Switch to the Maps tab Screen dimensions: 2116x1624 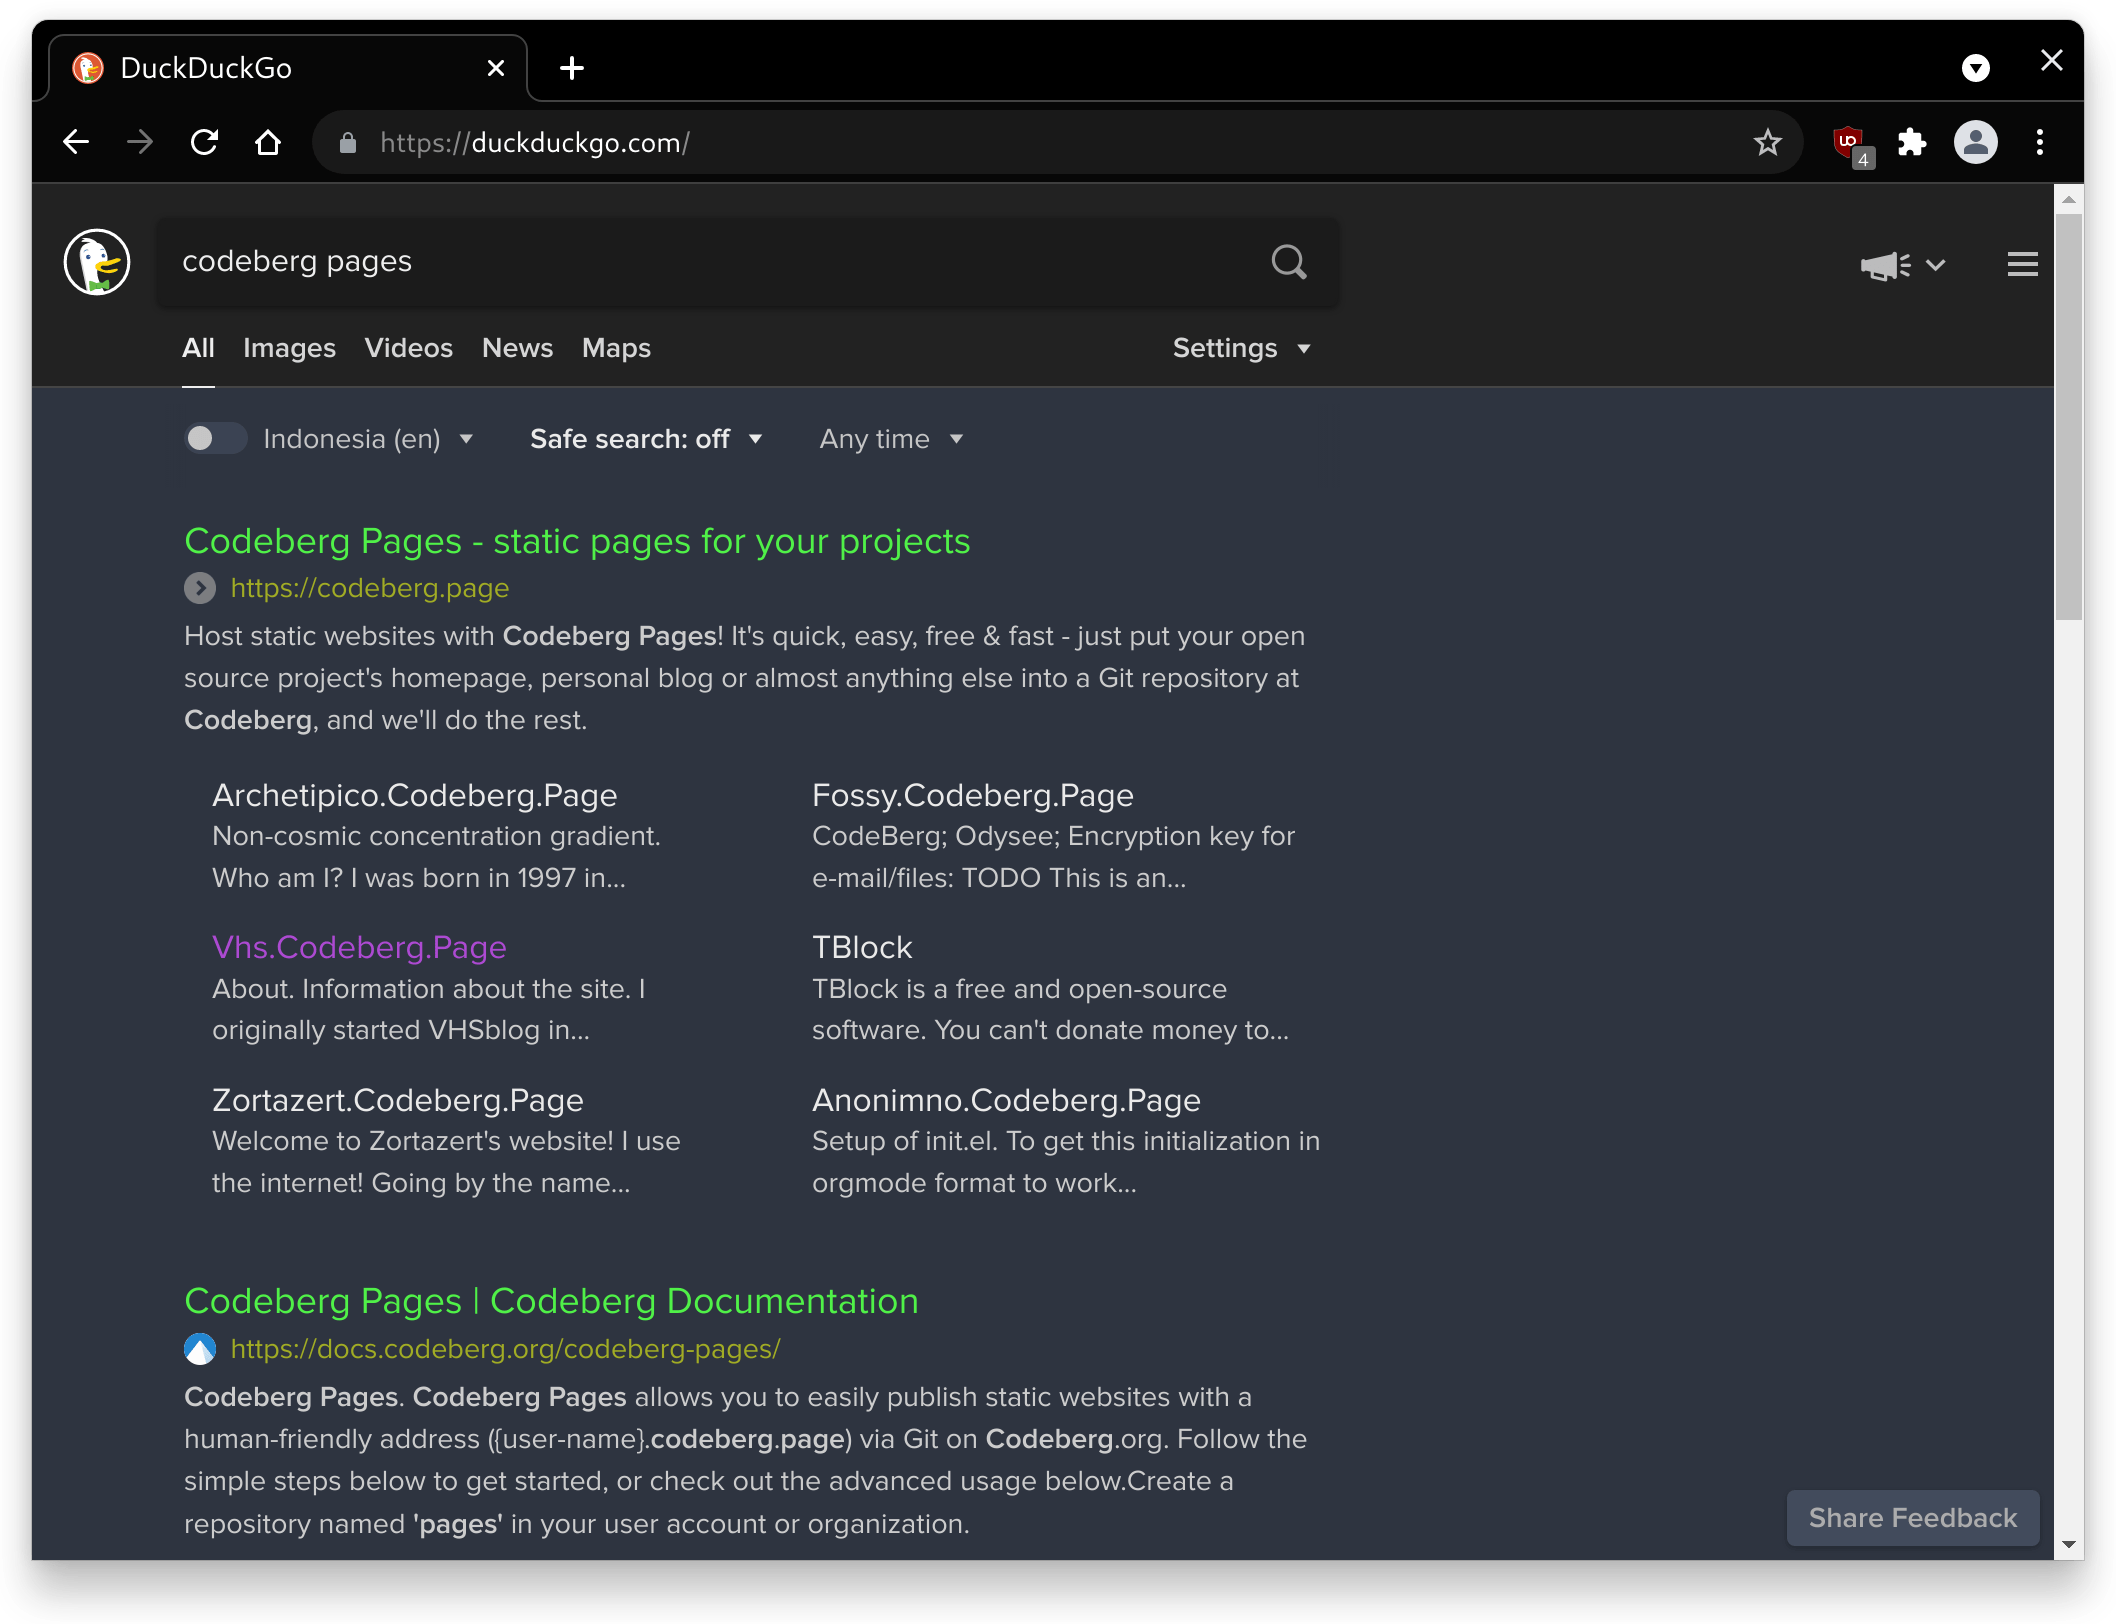(x=616, y=348)
